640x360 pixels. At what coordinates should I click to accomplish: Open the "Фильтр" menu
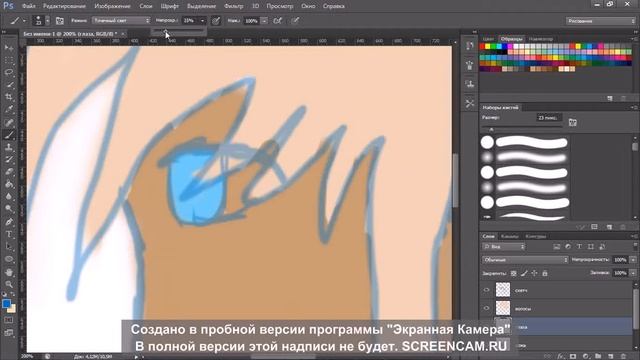[234, 6]
